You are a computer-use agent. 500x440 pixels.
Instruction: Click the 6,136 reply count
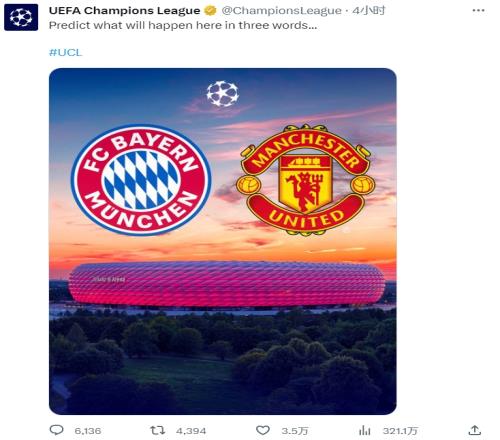tap(88, 431)
